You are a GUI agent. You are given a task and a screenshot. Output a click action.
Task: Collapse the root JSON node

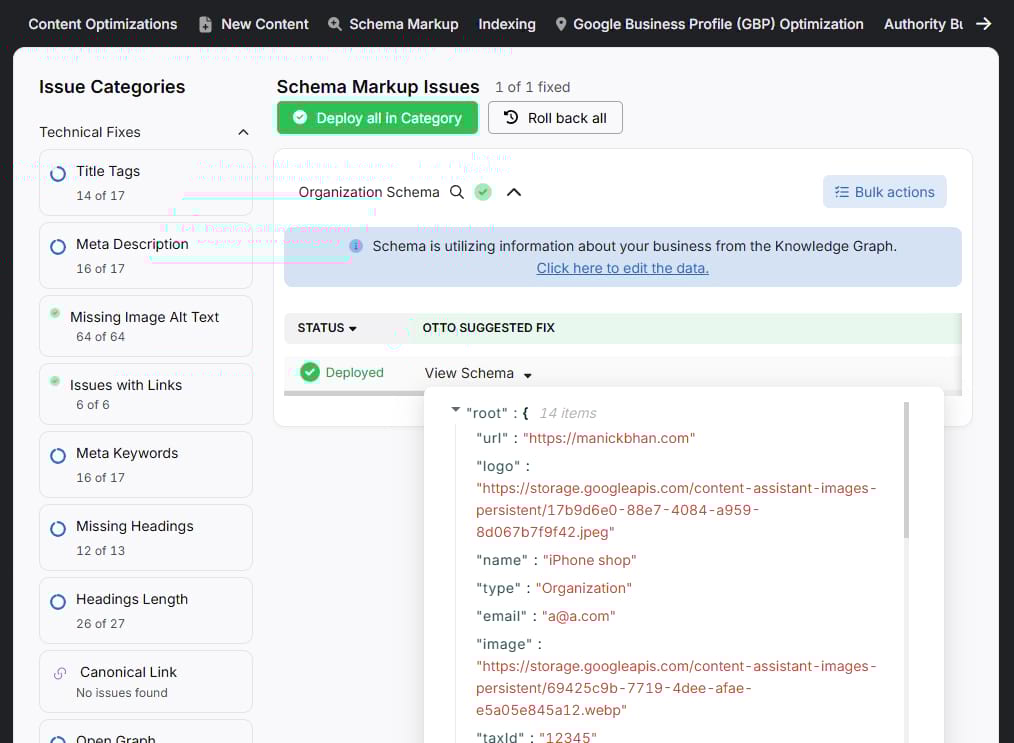pos(455,409)
